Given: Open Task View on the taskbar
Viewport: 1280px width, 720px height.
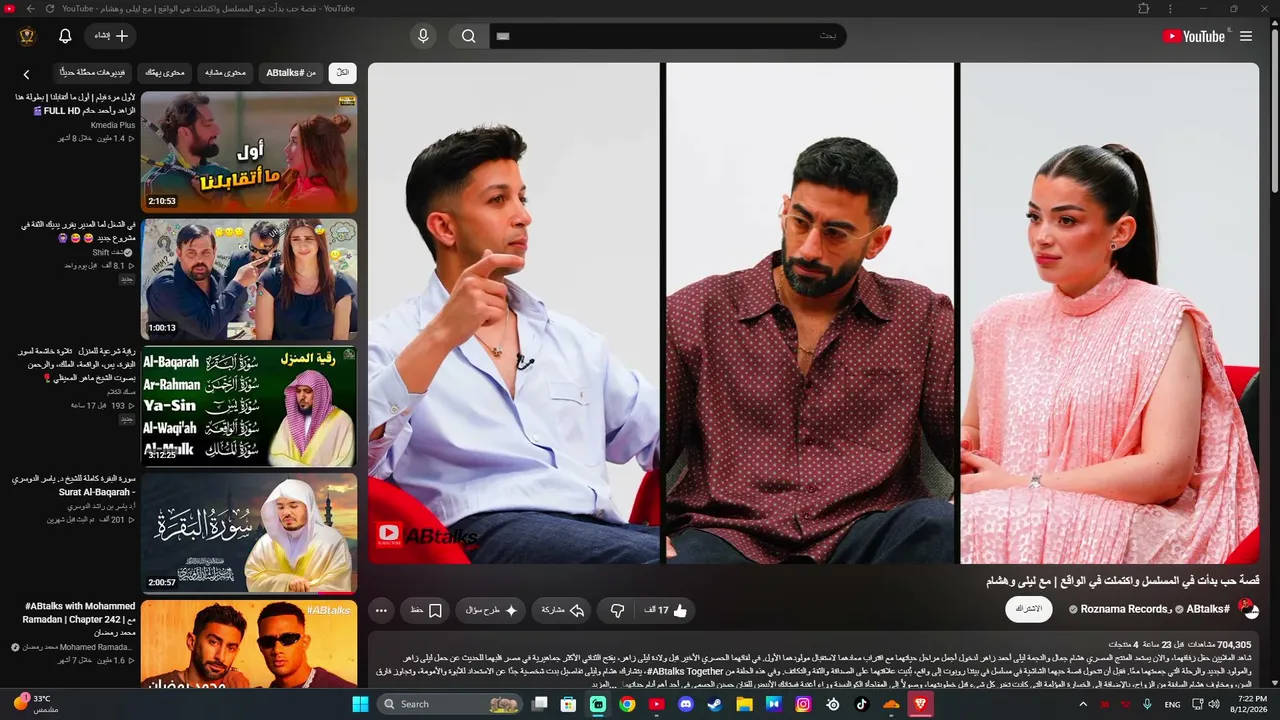Looking at the screenshot, I should point(539,704).
